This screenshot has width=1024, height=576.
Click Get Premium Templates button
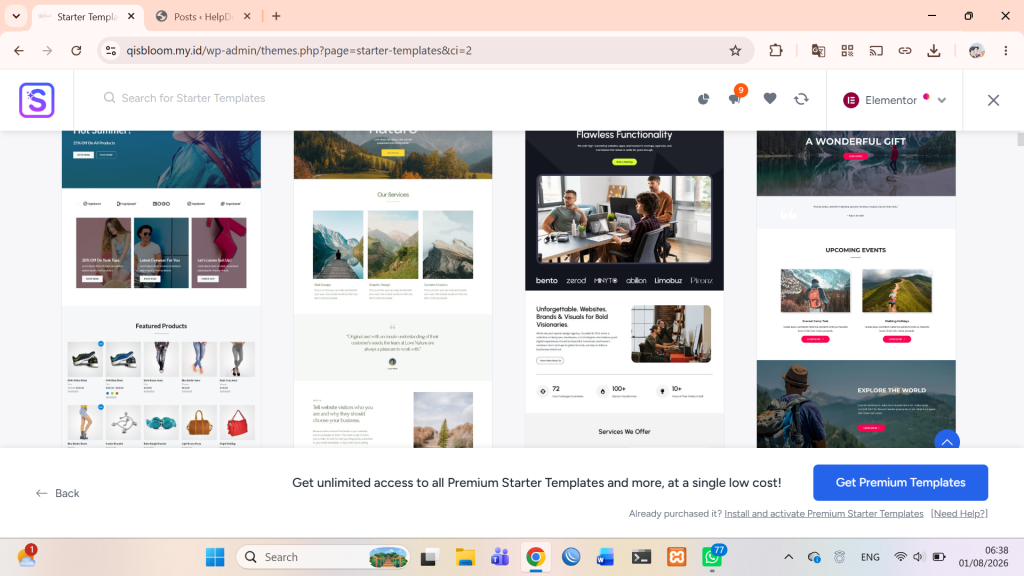tap(901, 483)
